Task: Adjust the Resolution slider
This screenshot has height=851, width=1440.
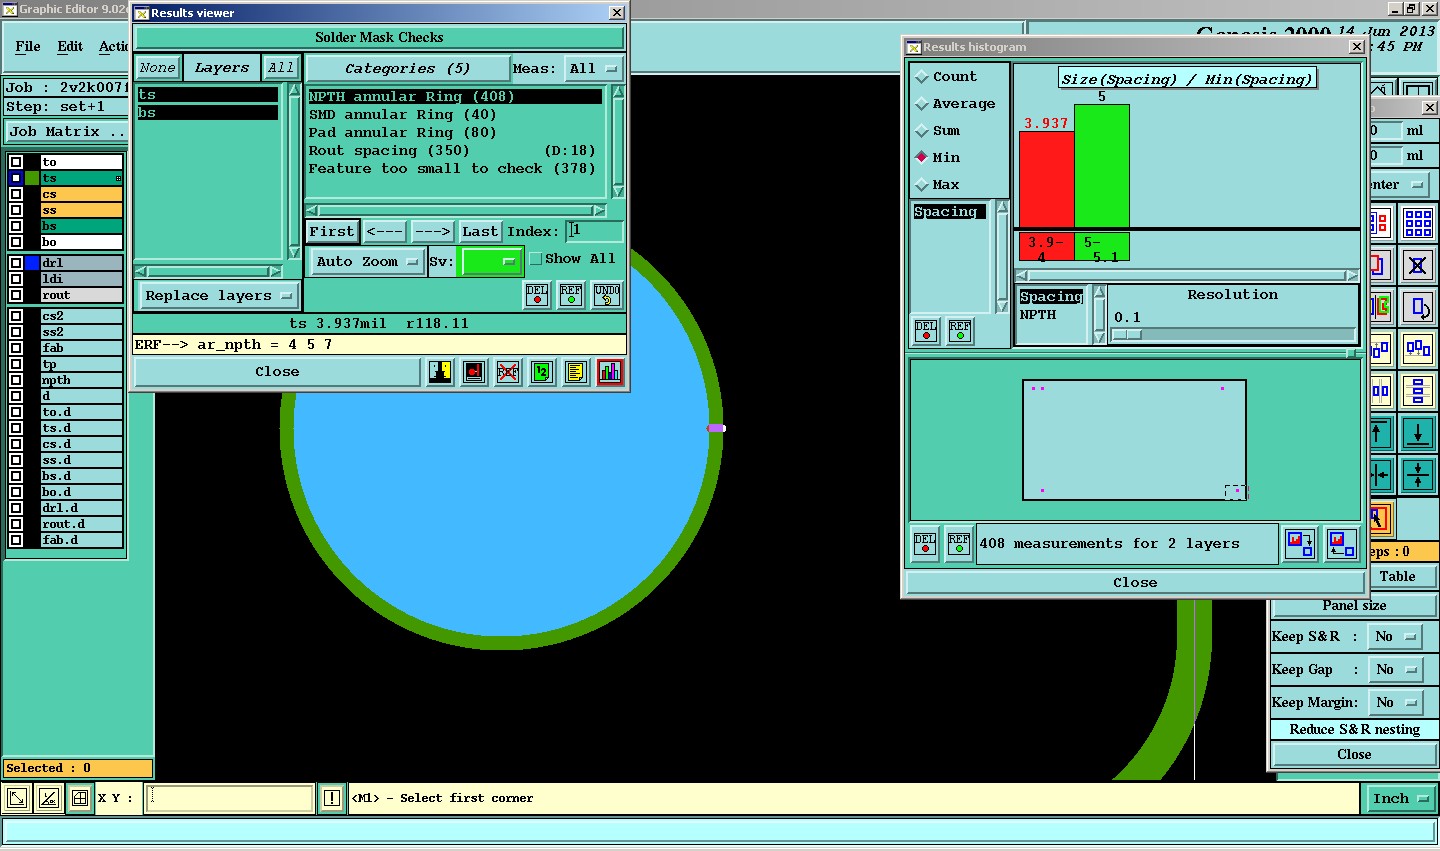Action: click(x=1126, y=335)
